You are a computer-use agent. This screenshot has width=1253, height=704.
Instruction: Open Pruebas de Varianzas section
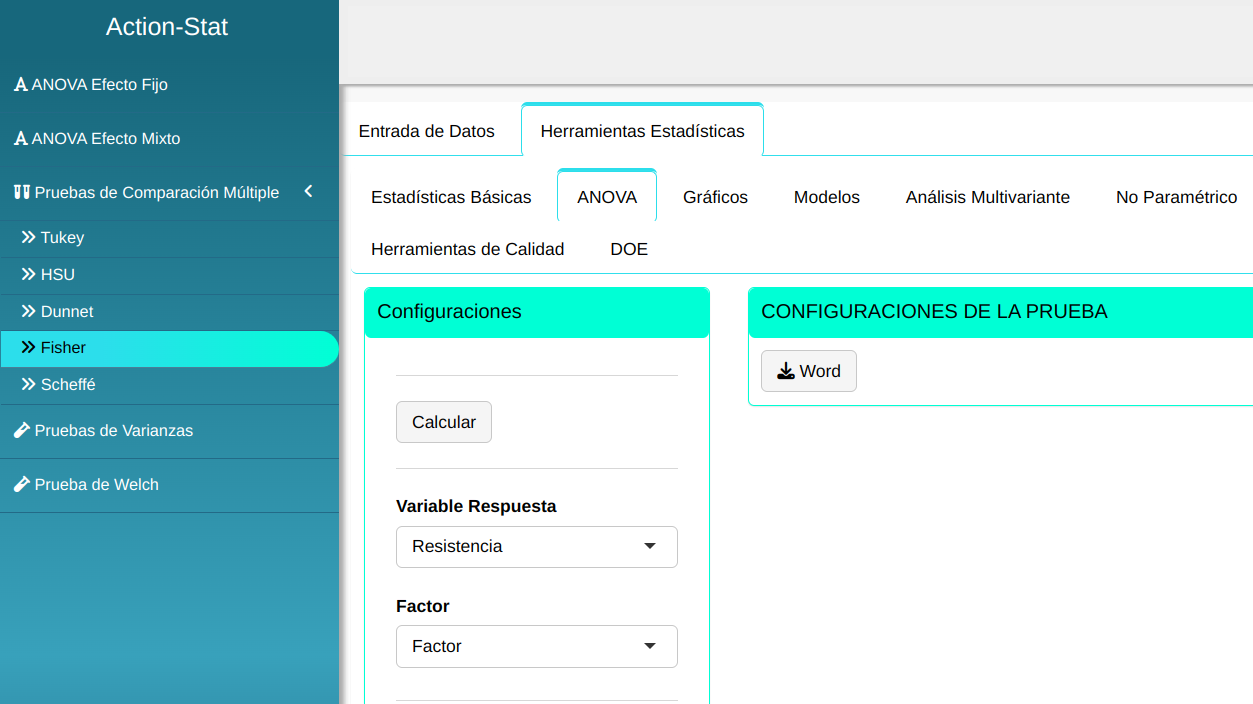point(113,431)
